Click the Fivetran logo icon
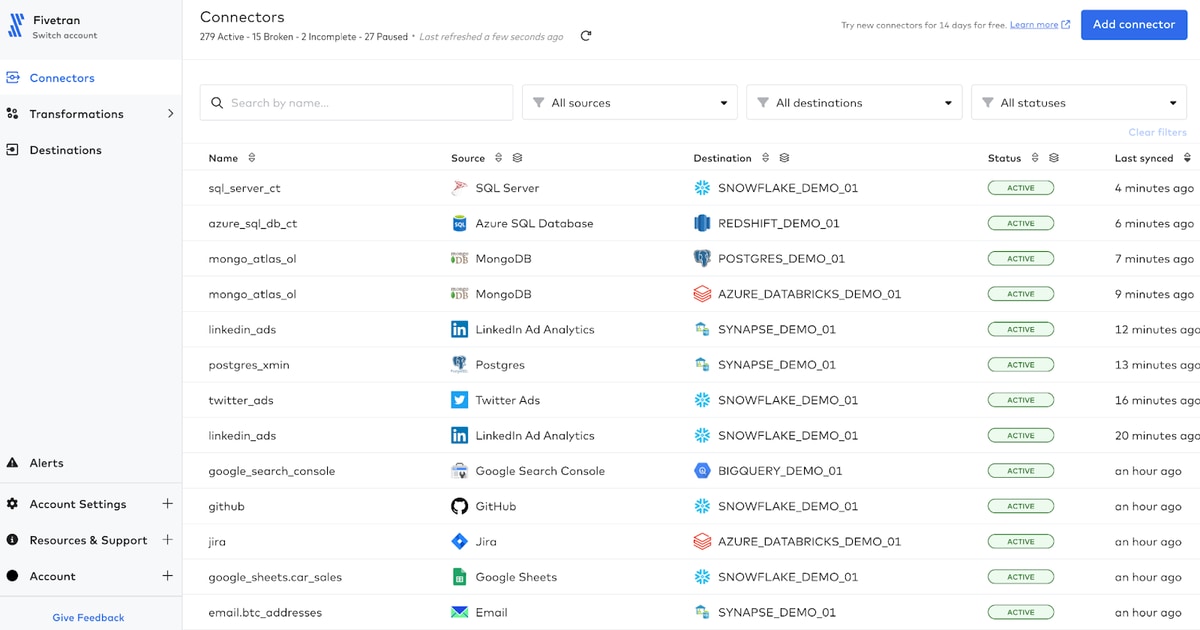 pyautogui.click(x=15, y=26)
